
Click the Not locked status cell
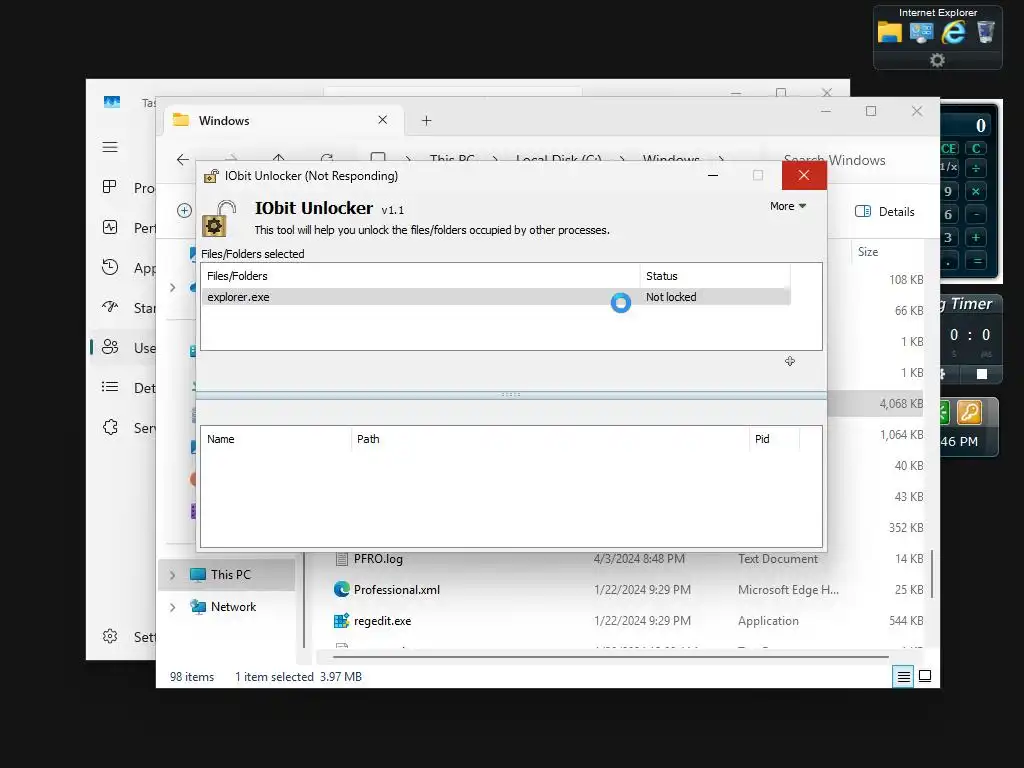[x=671, y=297]
